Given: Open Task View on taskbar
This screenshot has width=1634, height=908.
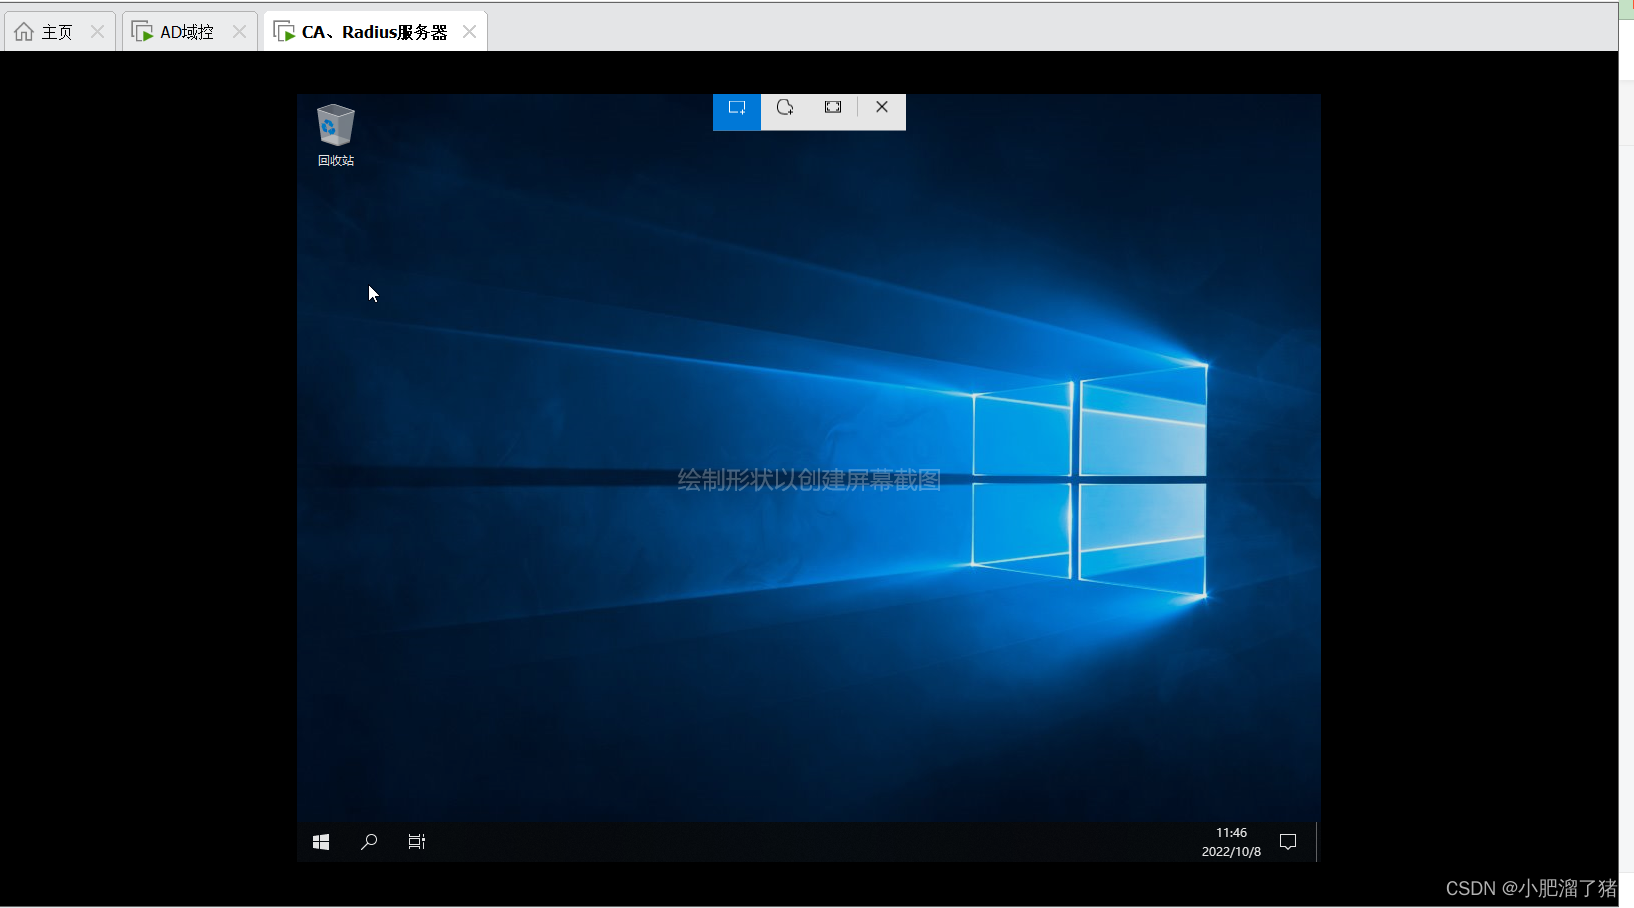Looking at the screenshot, I should pos(417,842).
